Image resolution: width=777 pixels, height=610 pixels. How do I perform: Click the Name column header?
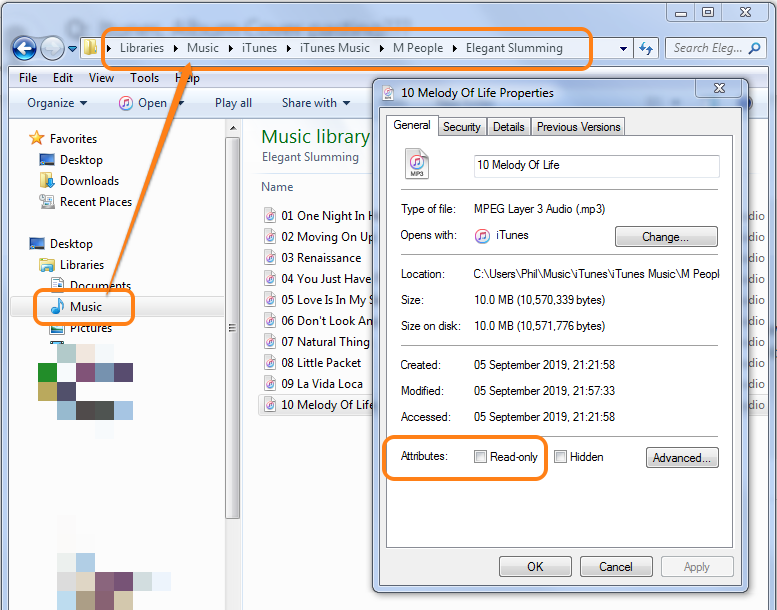pos(277,187)
